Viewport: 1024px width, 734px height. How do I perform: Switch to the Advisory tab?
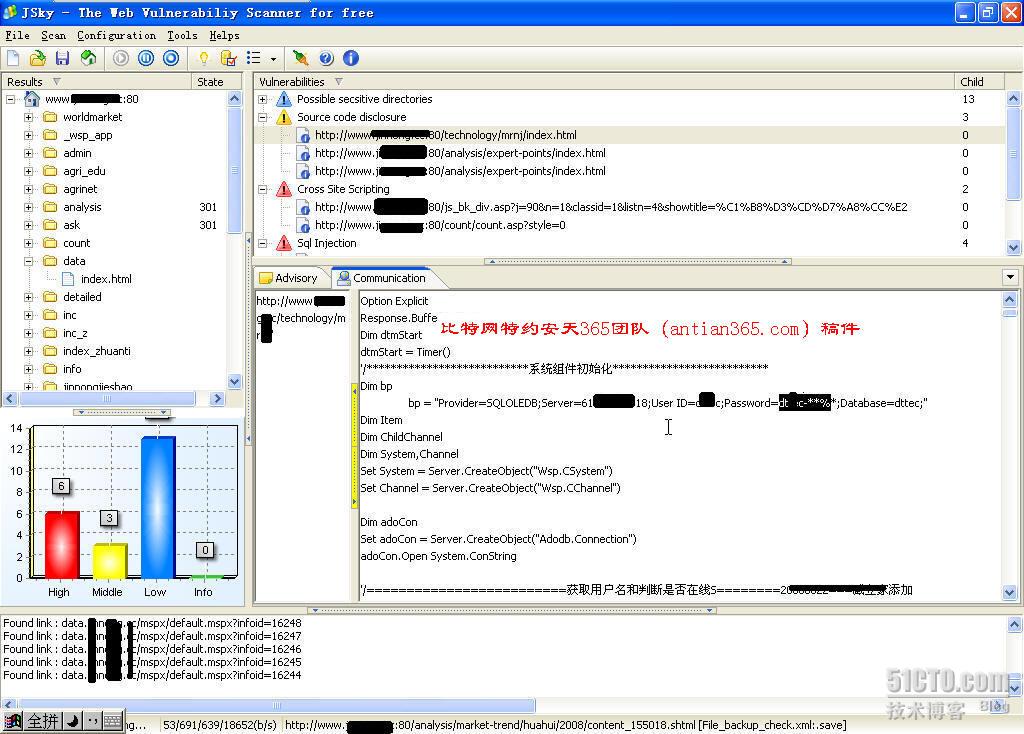click(289, 278)
